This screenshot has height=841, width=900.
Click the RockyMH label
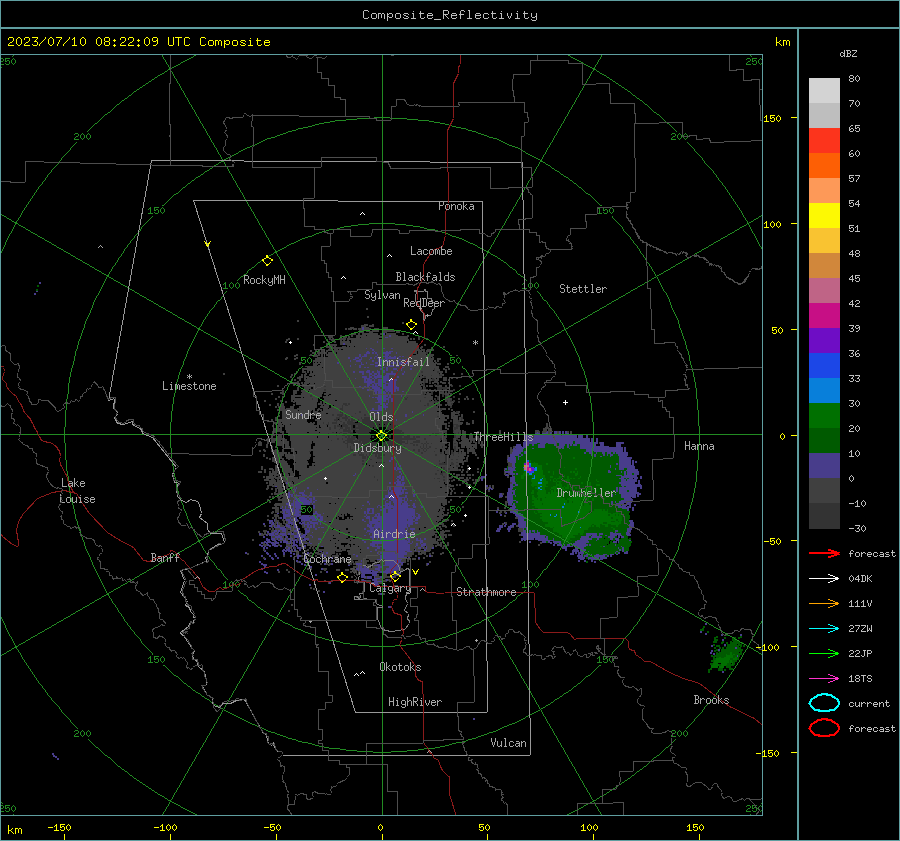coord(264,280)
